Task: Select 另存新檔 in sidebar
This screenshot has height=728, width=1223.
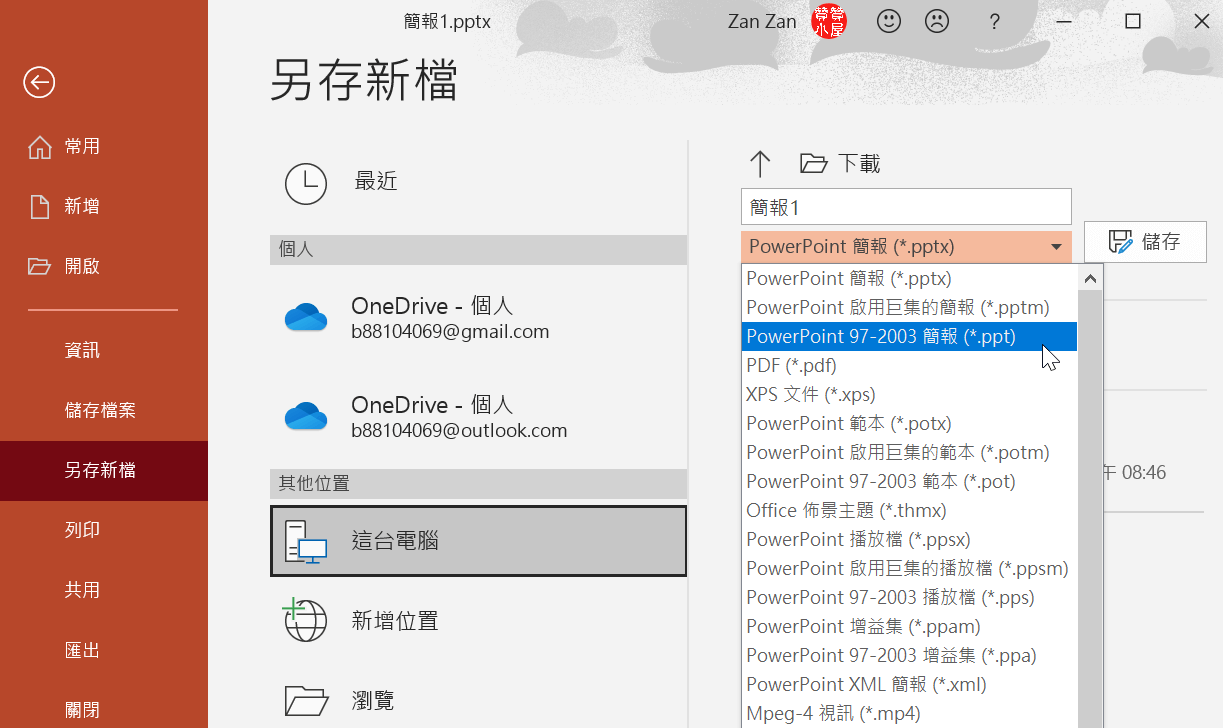Action: point(104,471)
